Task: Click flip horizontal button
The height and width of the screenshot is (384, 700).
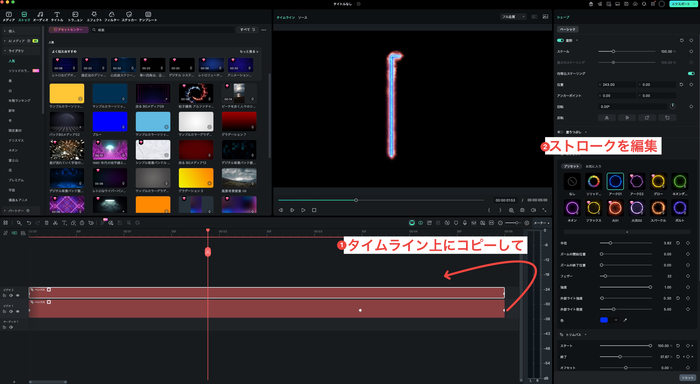Action: pos(607,118)
